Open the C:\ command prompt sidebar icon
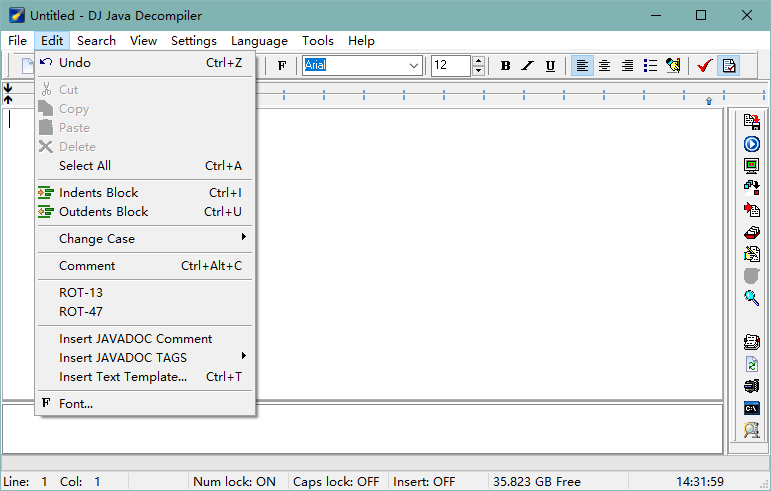Screen dimensions: 771x491 click(751, 408)
